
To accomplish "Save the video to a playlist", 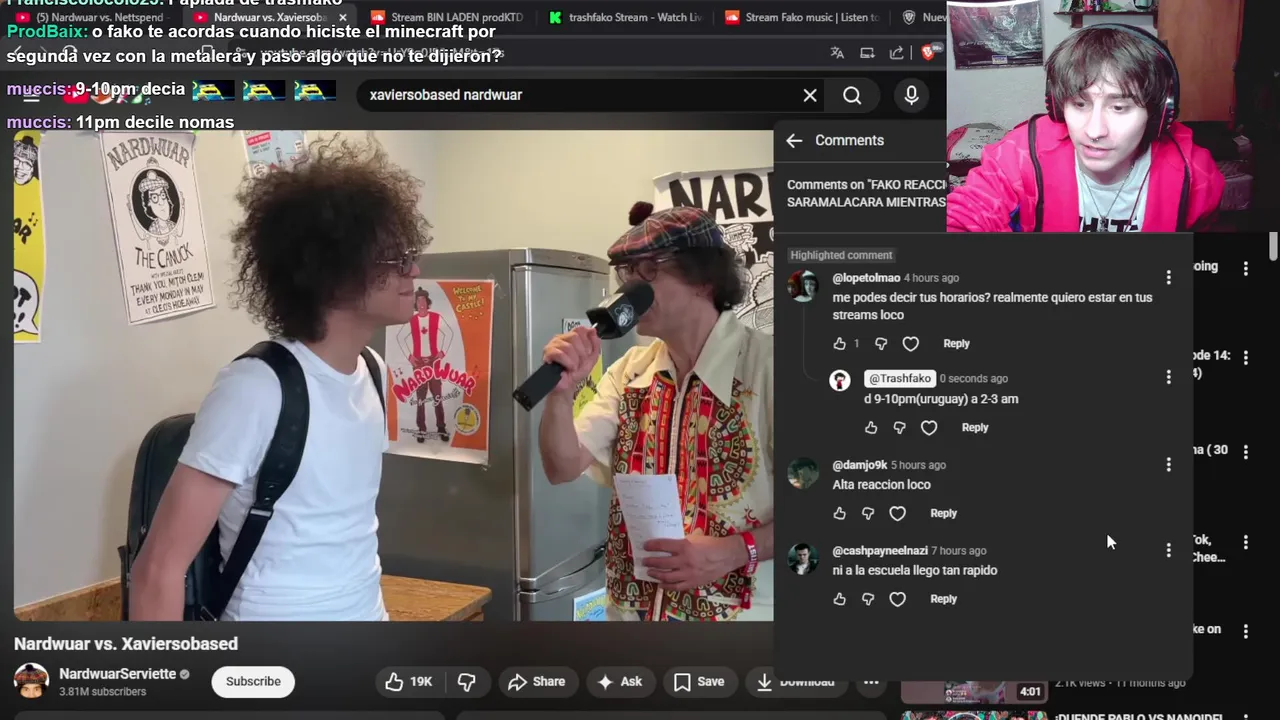I will coord(699,682).
